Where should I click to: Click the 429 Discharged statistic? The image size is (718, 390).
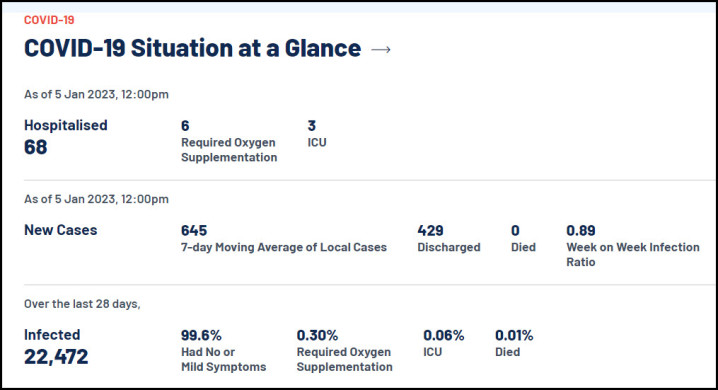449,238
